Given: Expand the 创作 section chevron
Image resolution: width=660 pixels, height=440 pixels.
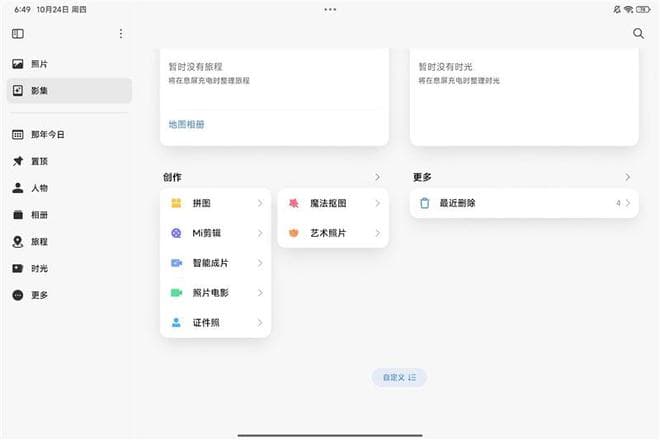Looking at the screenshot, I should (x=377, y=177).
